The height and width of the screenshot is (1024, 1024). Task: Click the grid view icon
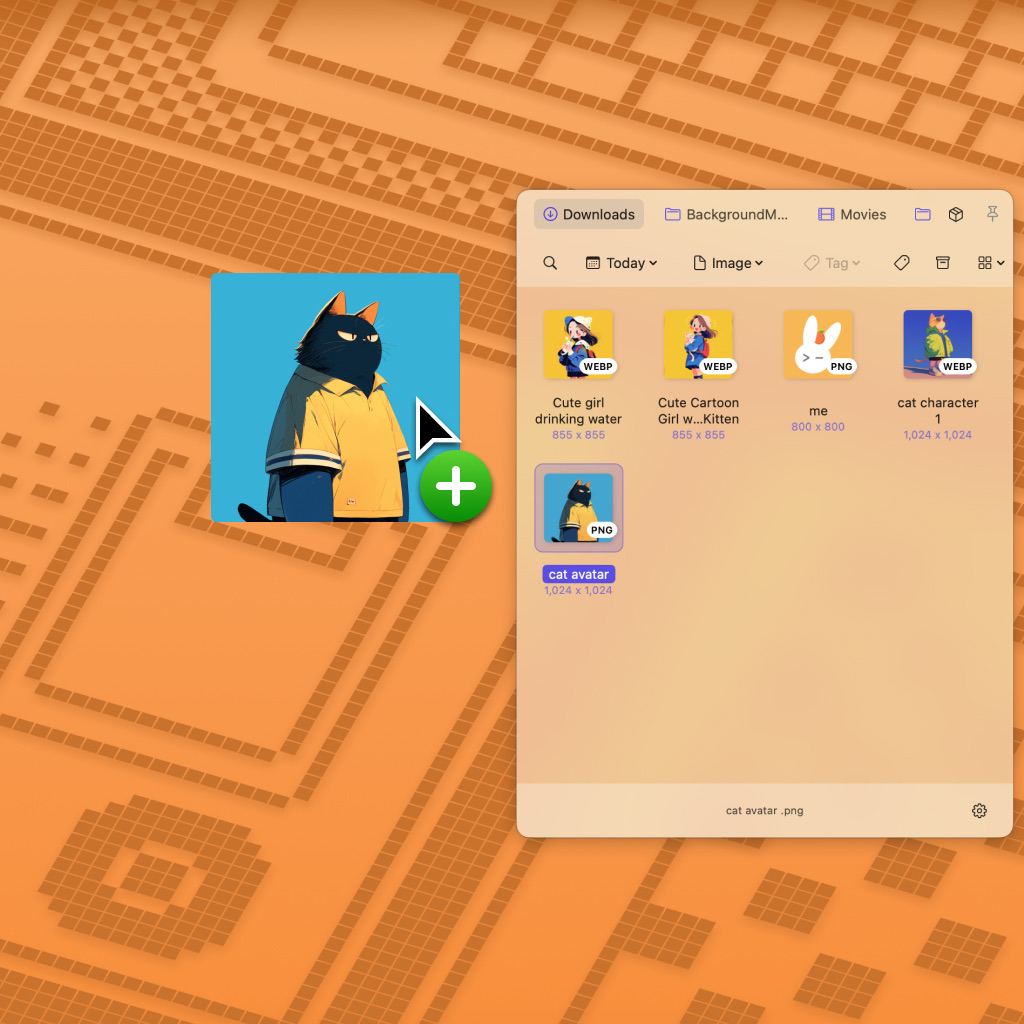(984, 262)
